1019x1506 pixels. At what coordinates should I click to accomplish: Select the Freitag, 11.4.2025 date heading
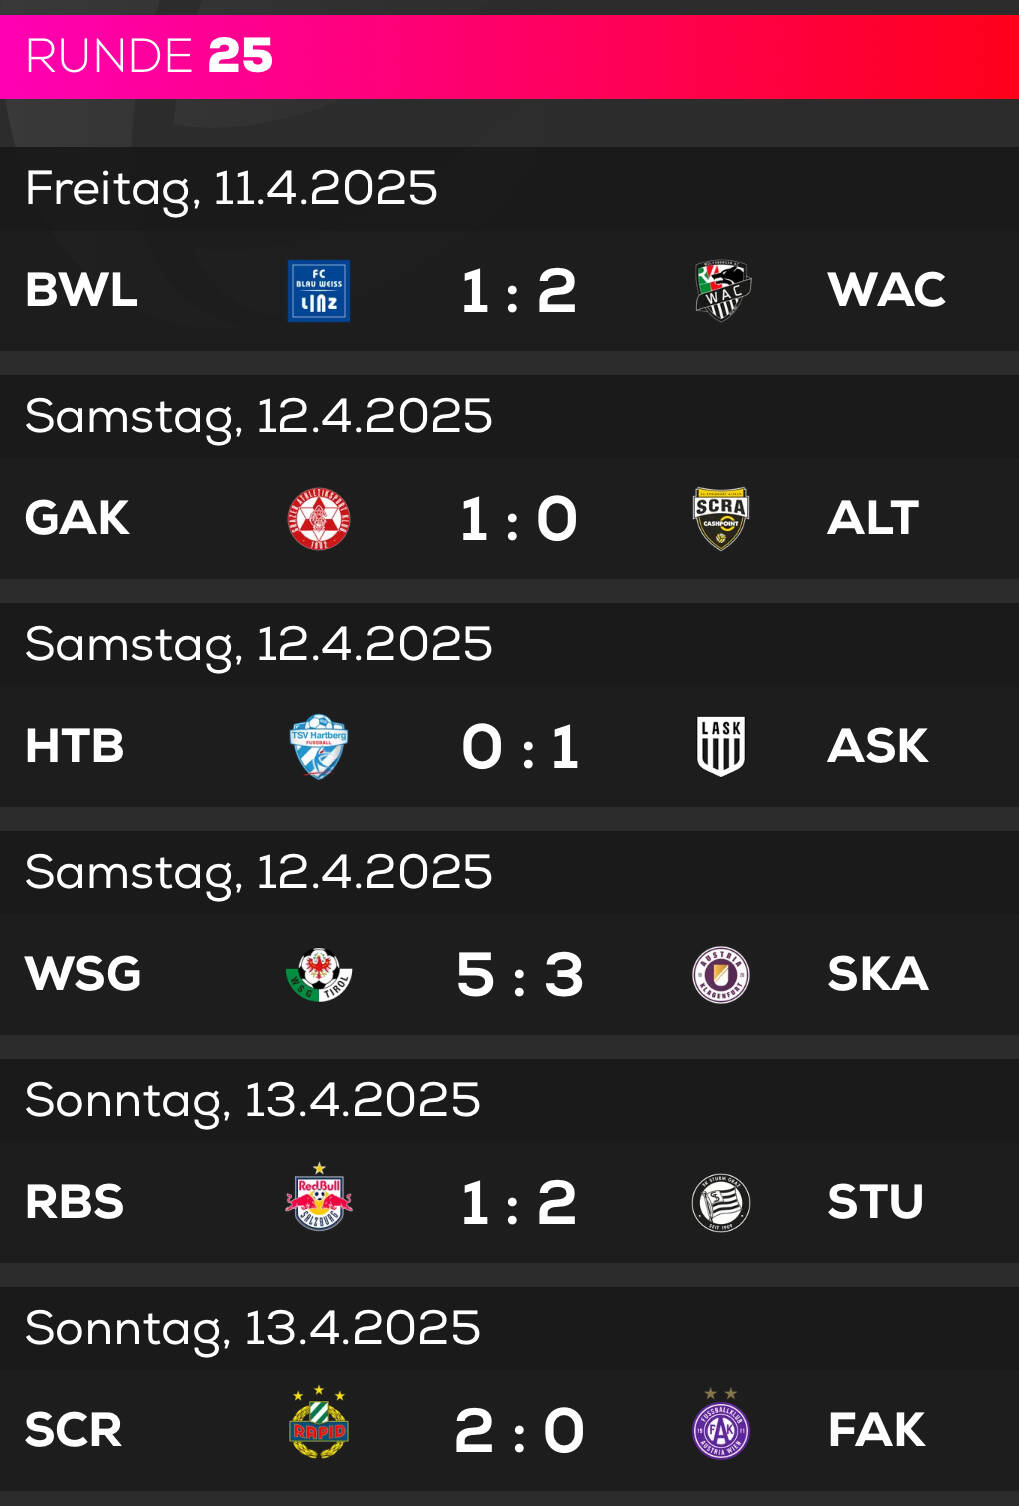tap(231, 189)
